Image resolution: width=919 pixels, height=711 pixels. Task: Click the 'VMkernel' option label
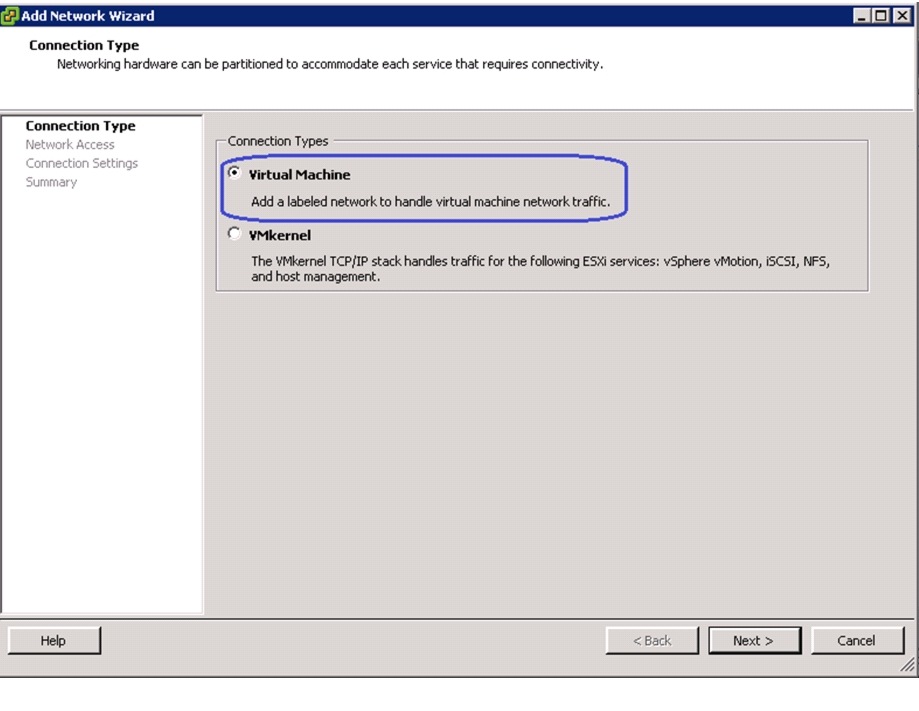(x=280, y=236)
